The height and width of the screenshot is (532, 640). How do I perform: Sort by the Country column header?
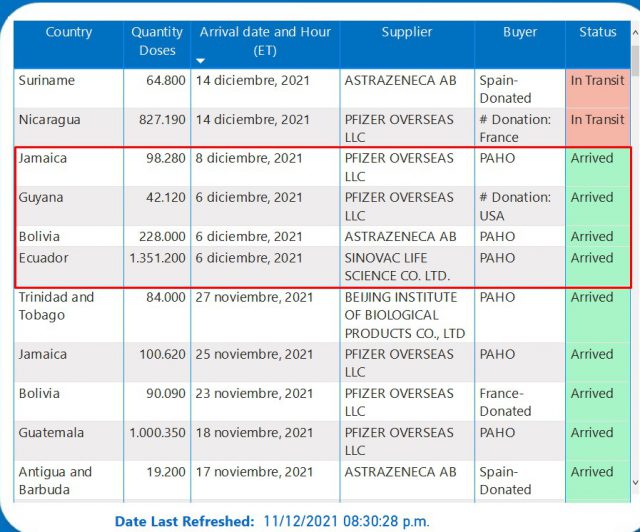click(x=68, y=32)
